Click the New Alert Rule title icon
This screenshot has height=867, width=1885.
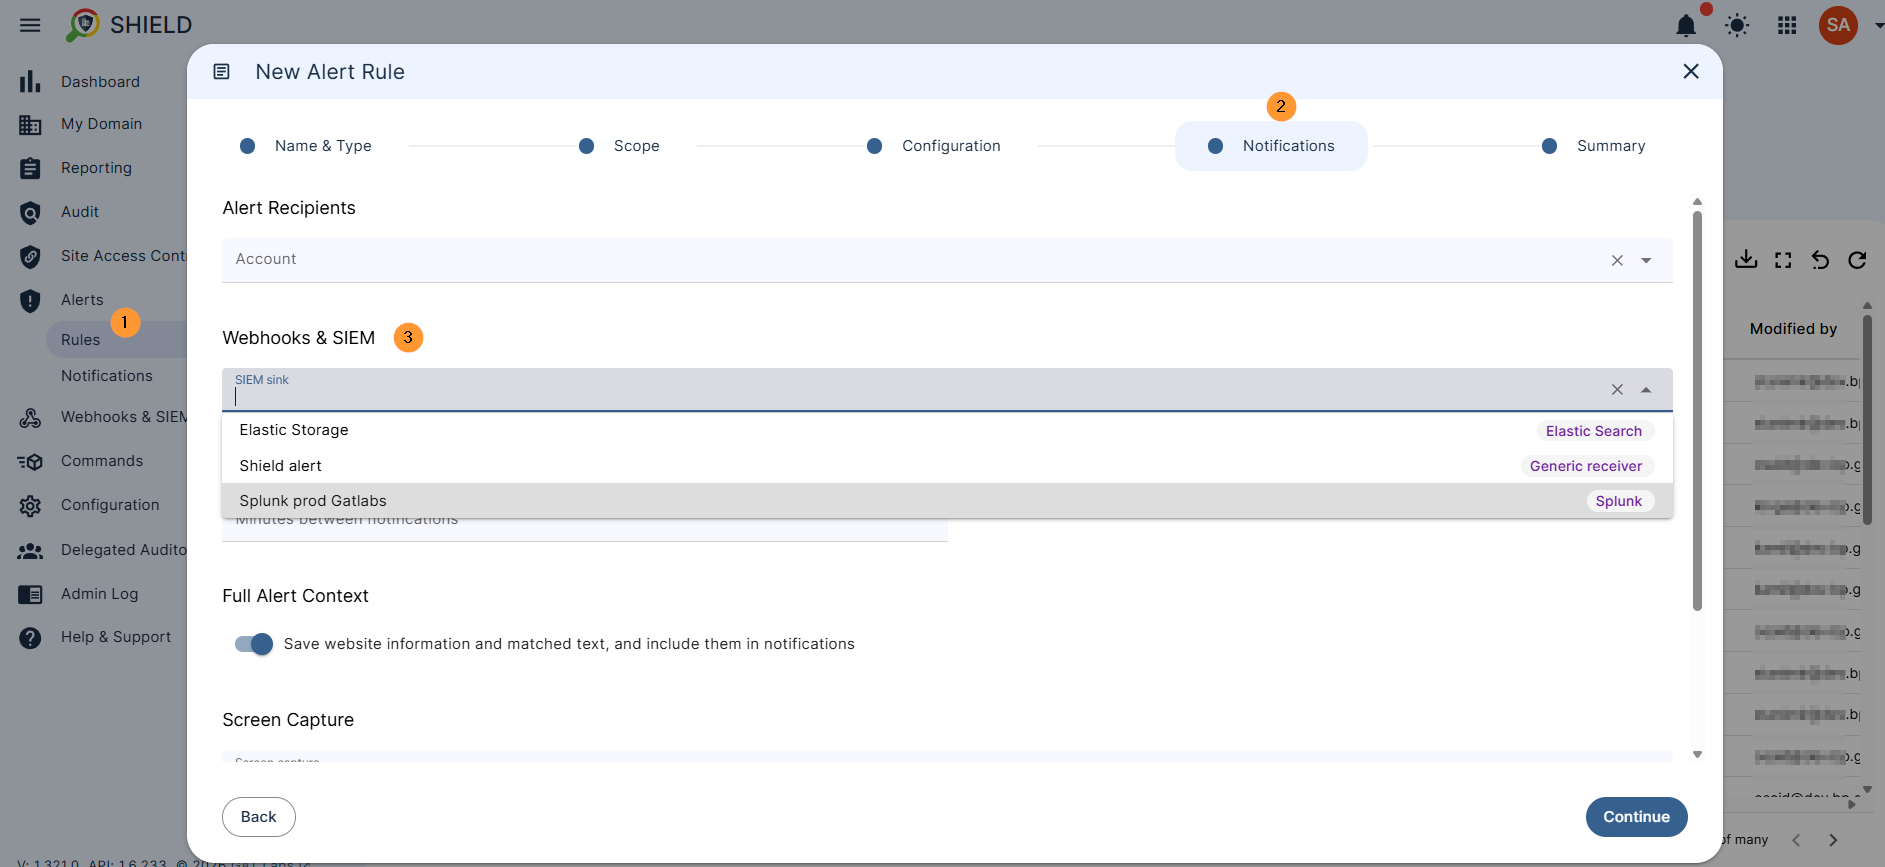click(222, 72)
